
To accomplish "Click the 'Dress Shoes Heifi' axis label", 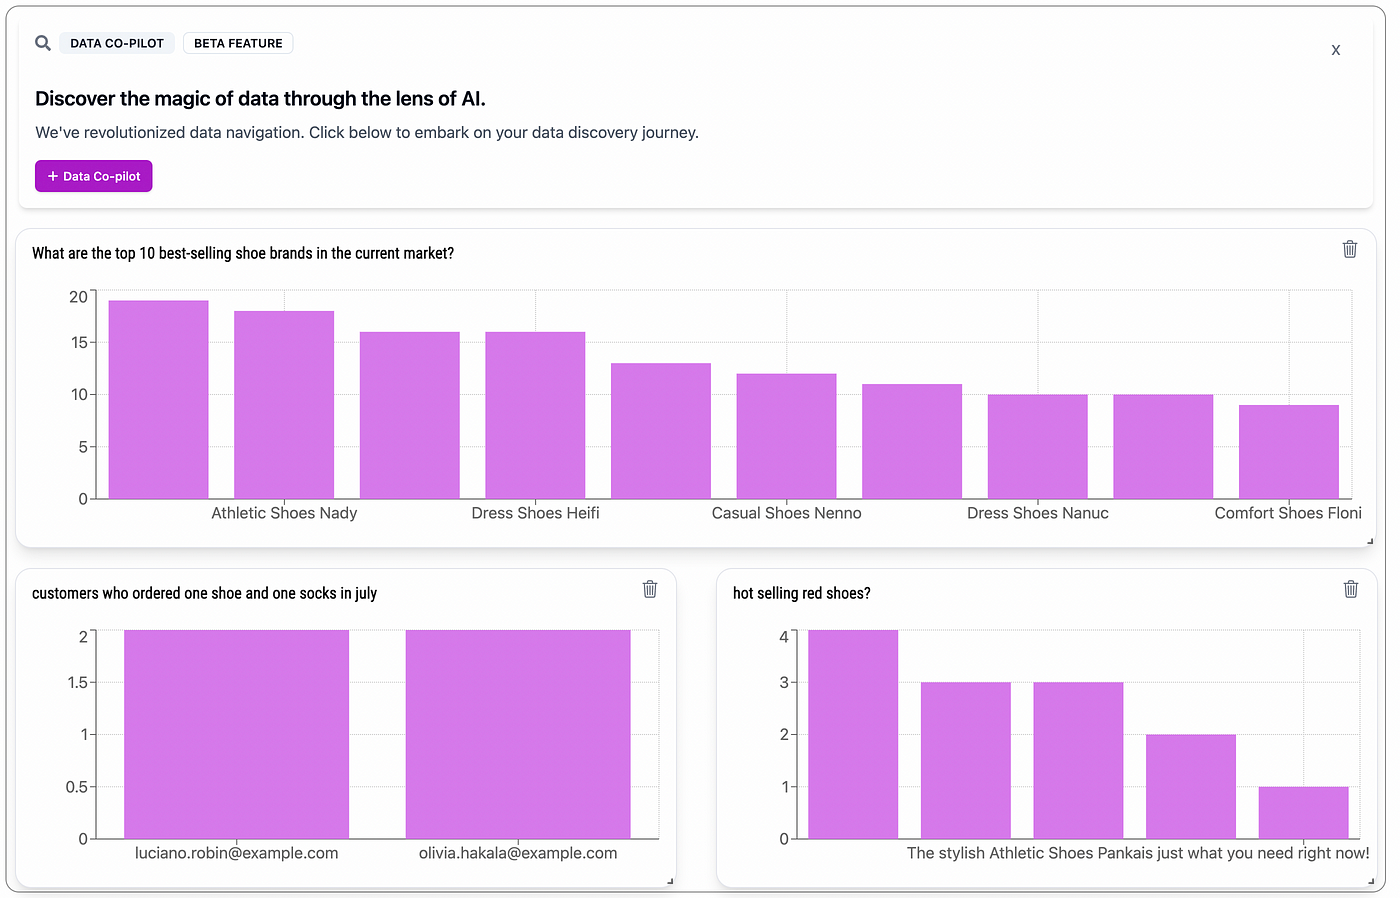I will click(x=535, y=513).
